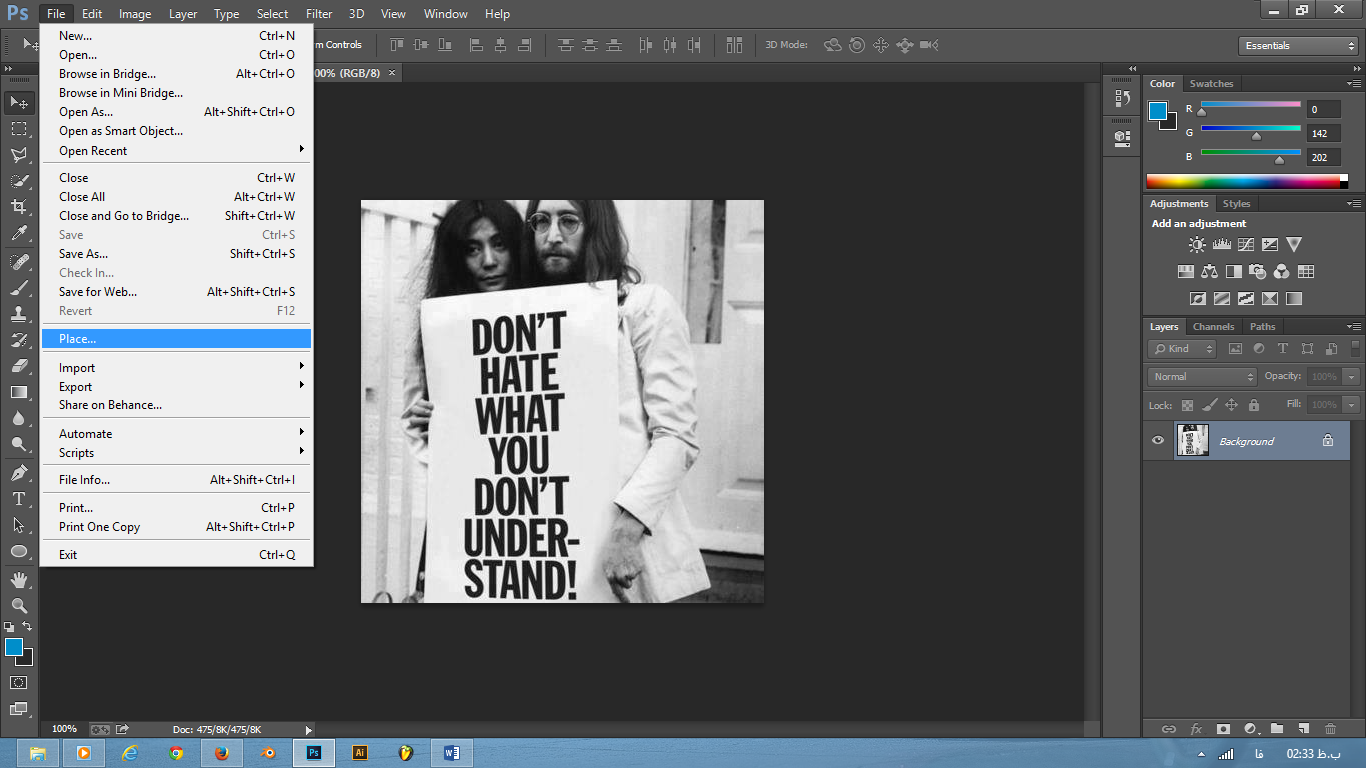Choose Print One Copy

[177, 527]
